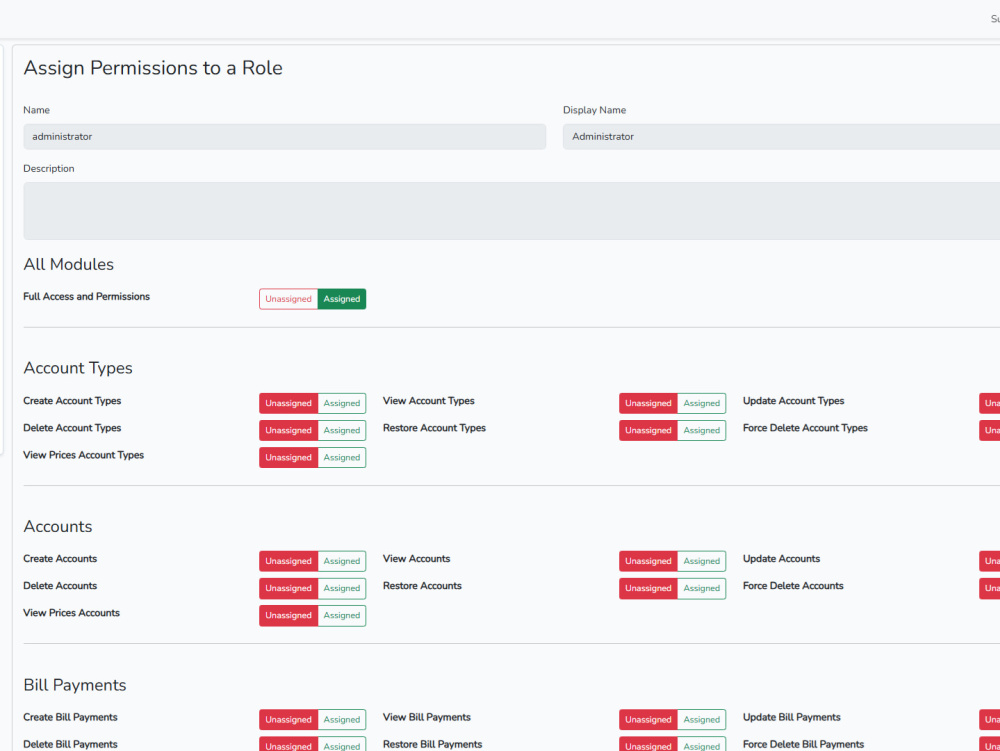Select Assigned for Full Access and Permissions
The image size is (1000, 751).
click(x=342, y=299)
